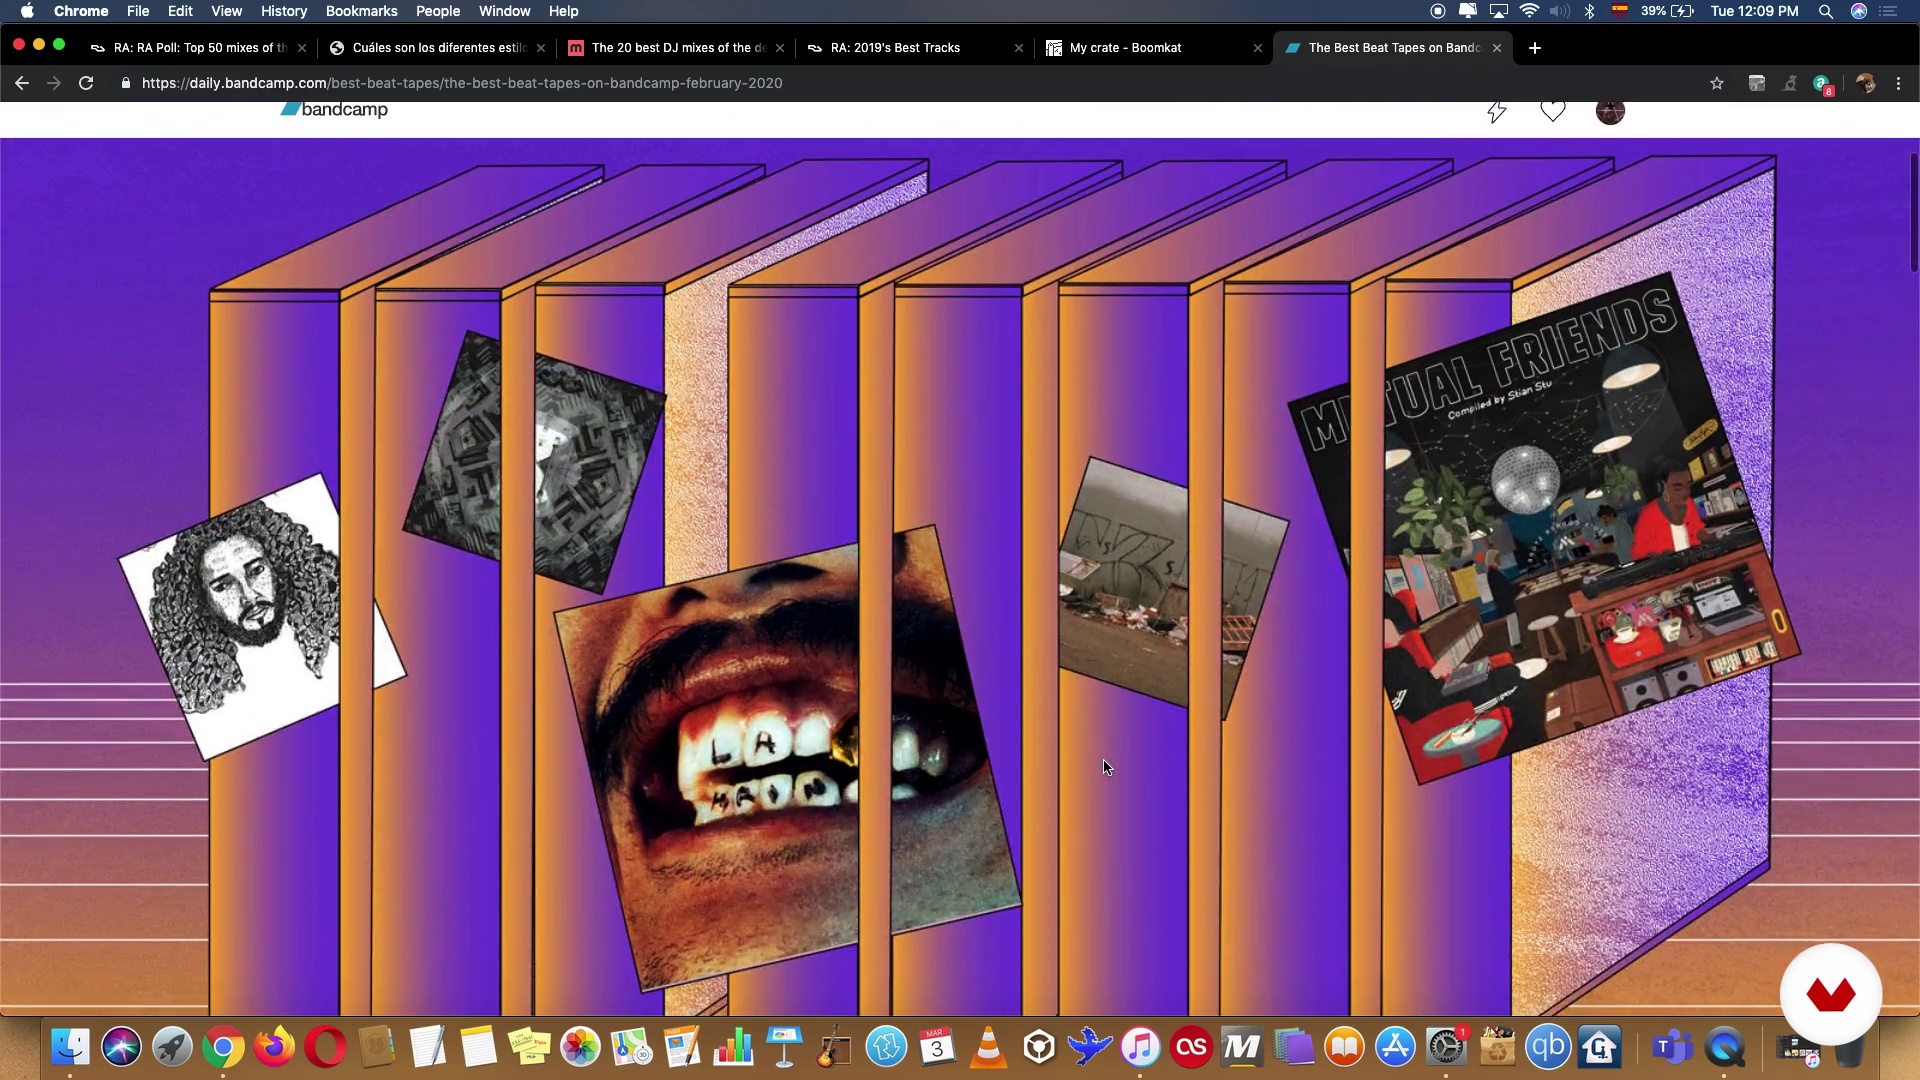
Task: Open the People menu in menu bar
Action: pyautogui.click(x=438, y=11)
